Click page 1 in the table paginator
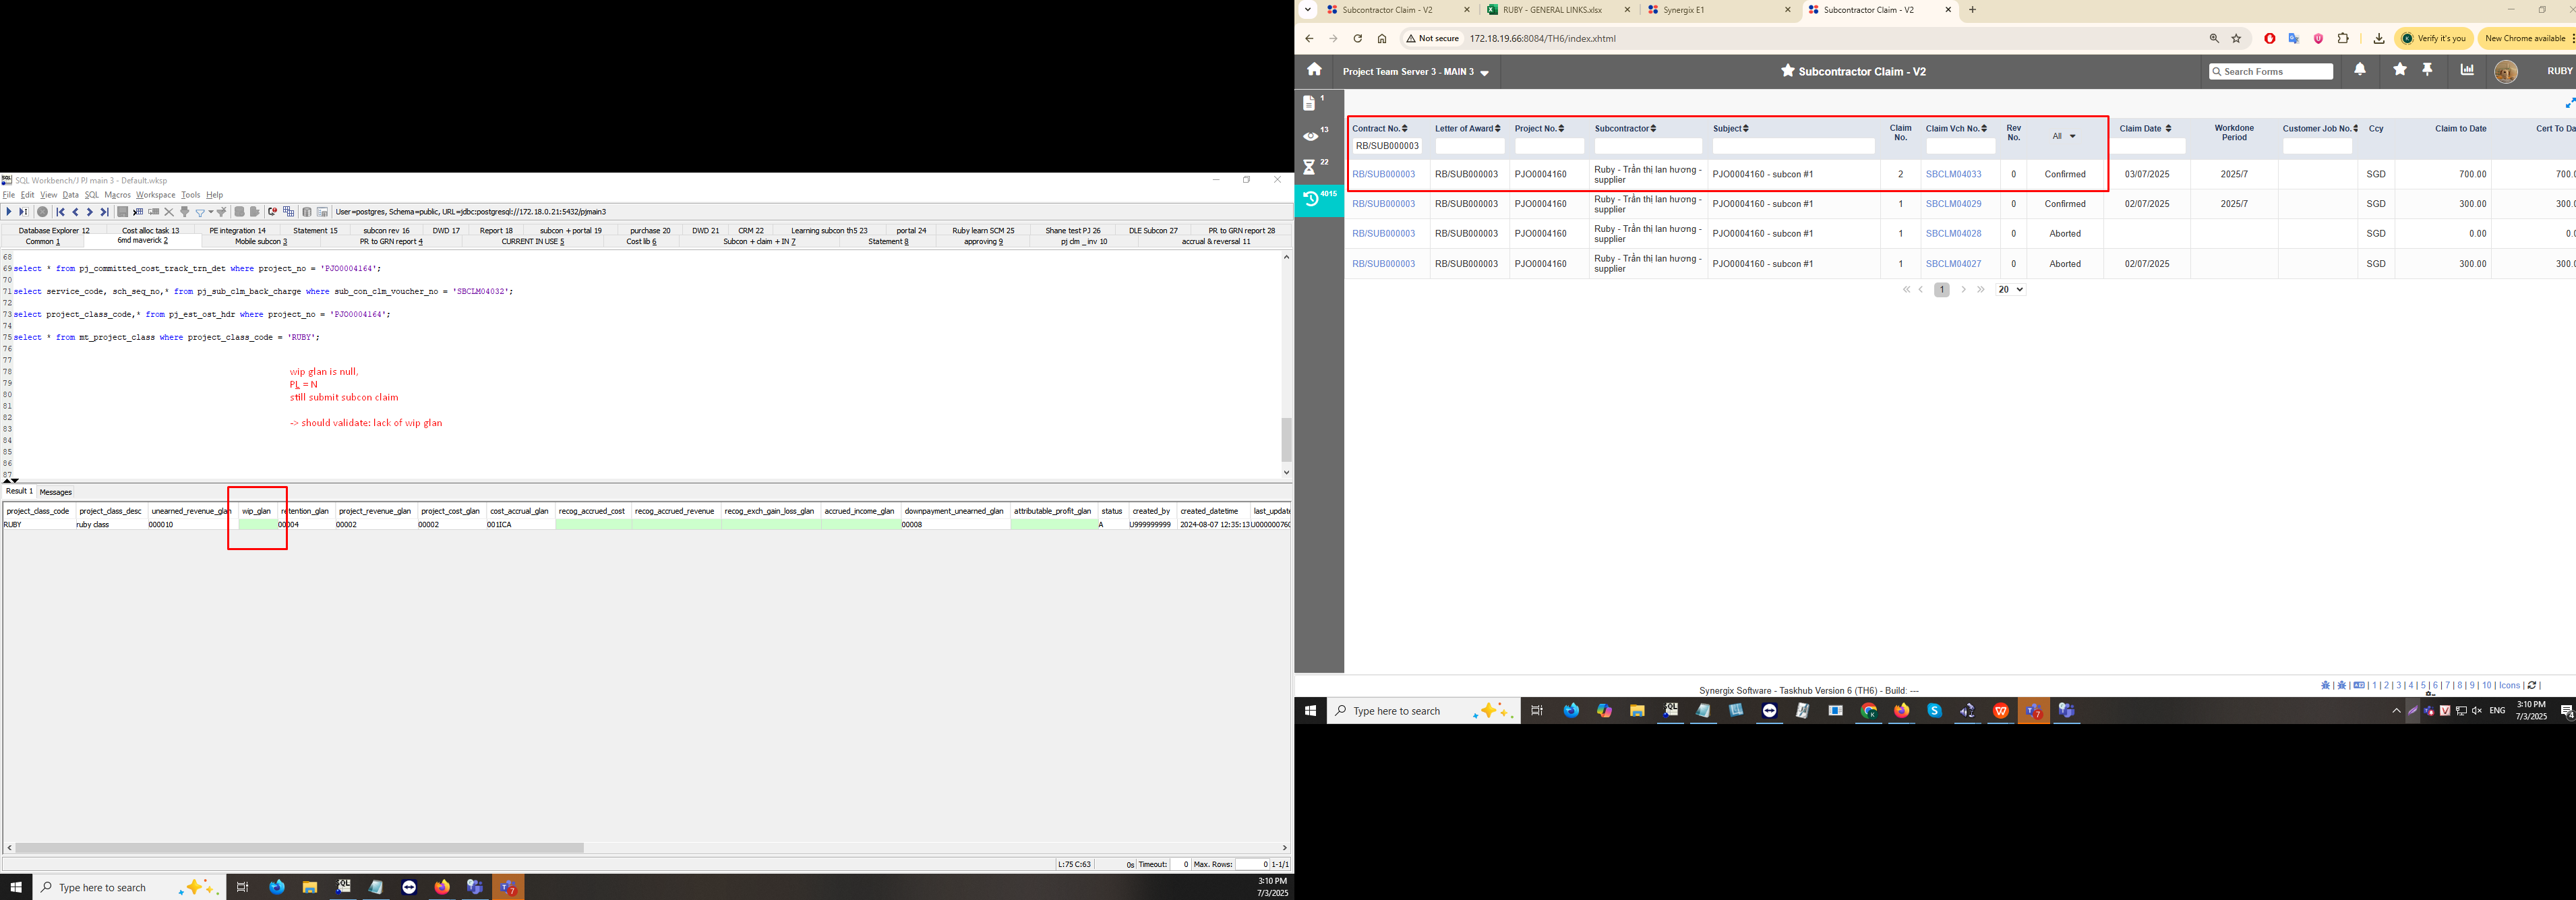 coord(1942,290)
